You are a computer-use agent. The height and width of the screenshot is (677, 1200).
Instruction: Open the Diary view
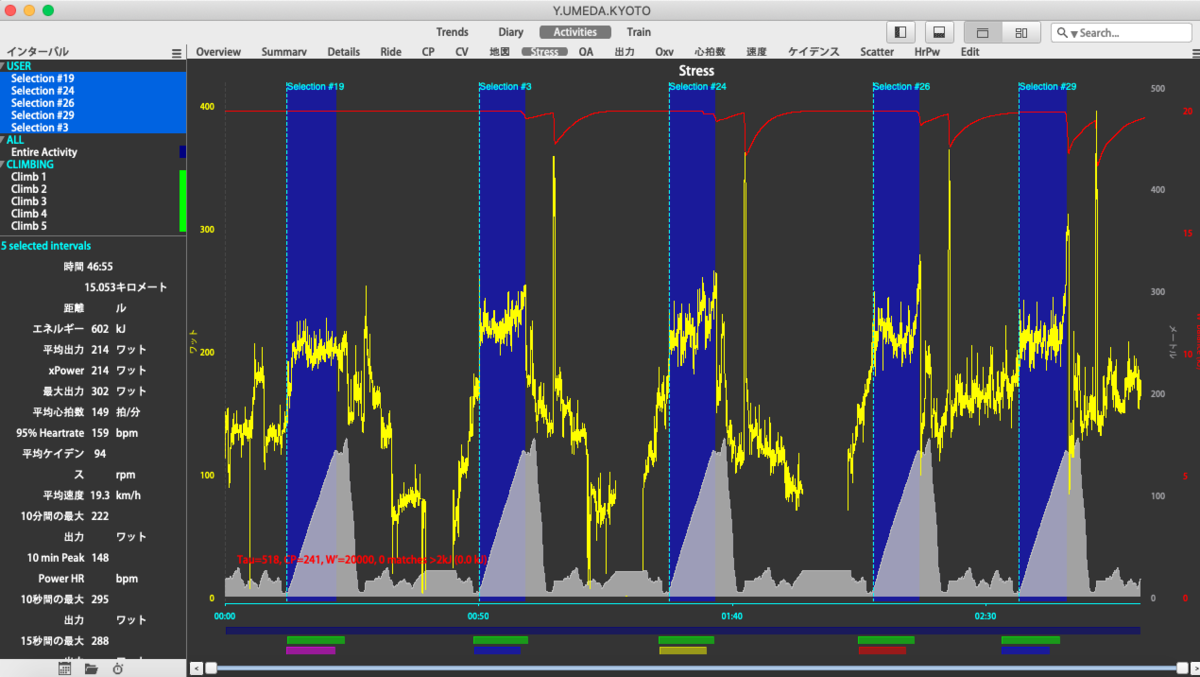(511, 32)
